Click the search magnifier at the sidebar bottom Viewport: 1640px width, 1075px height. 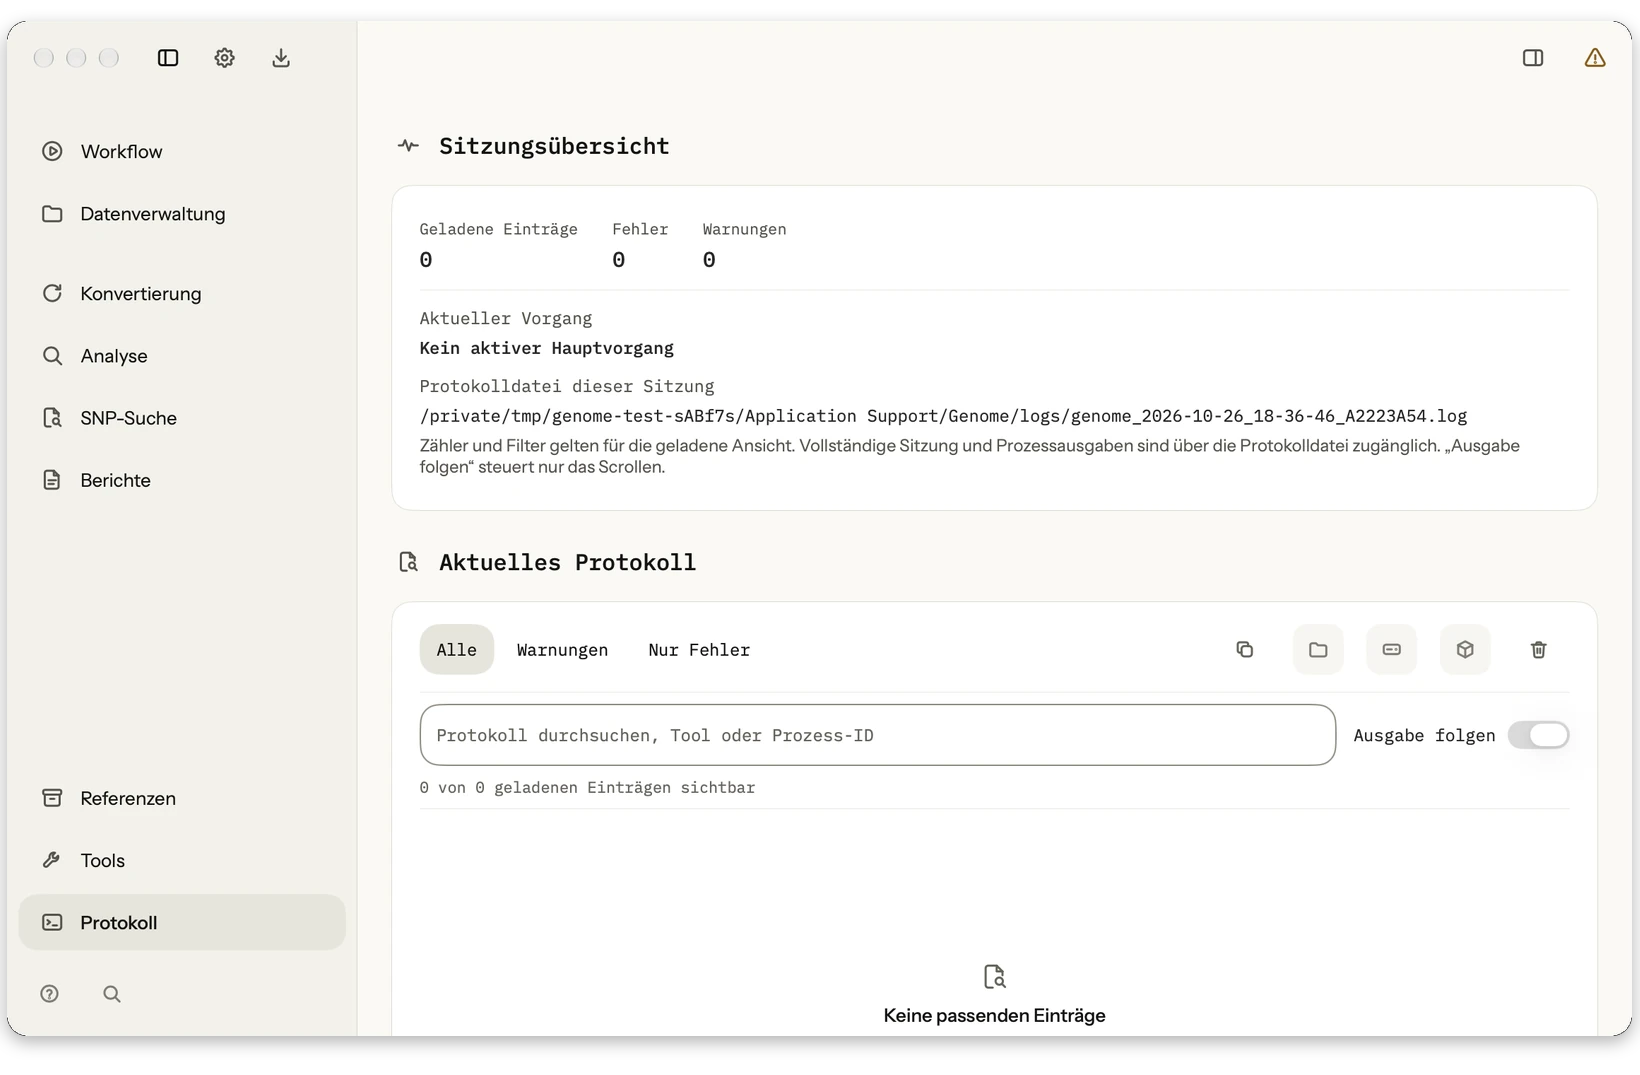112,994
